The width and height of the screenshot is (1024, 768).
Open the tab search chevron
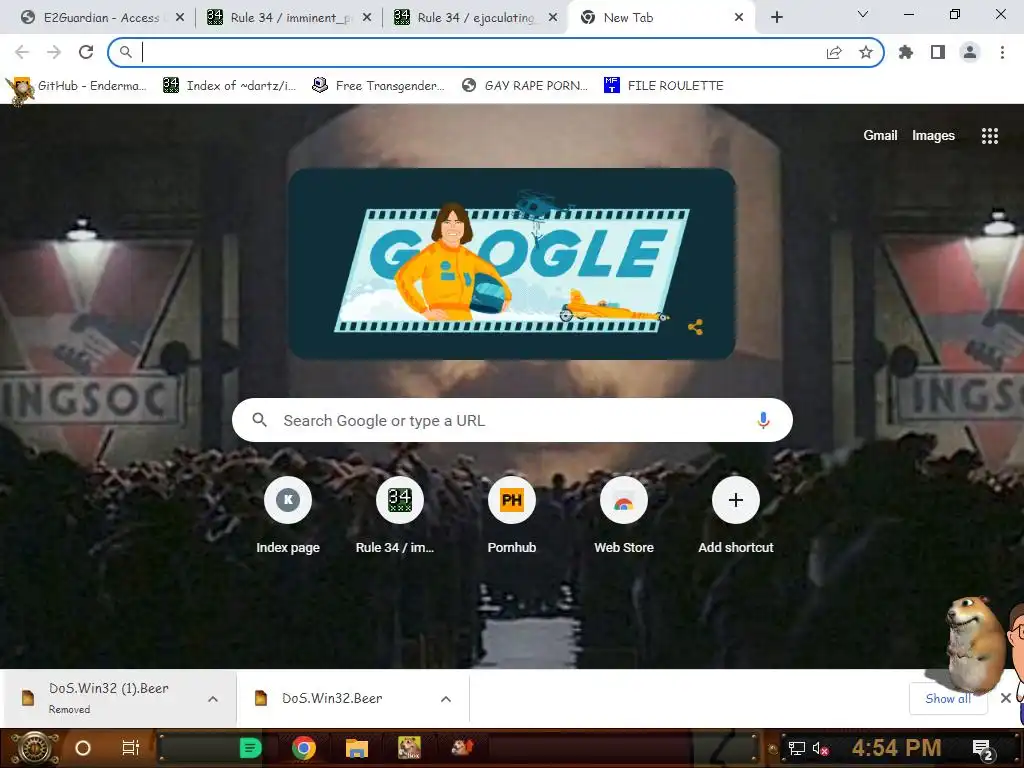coord(863,14)
